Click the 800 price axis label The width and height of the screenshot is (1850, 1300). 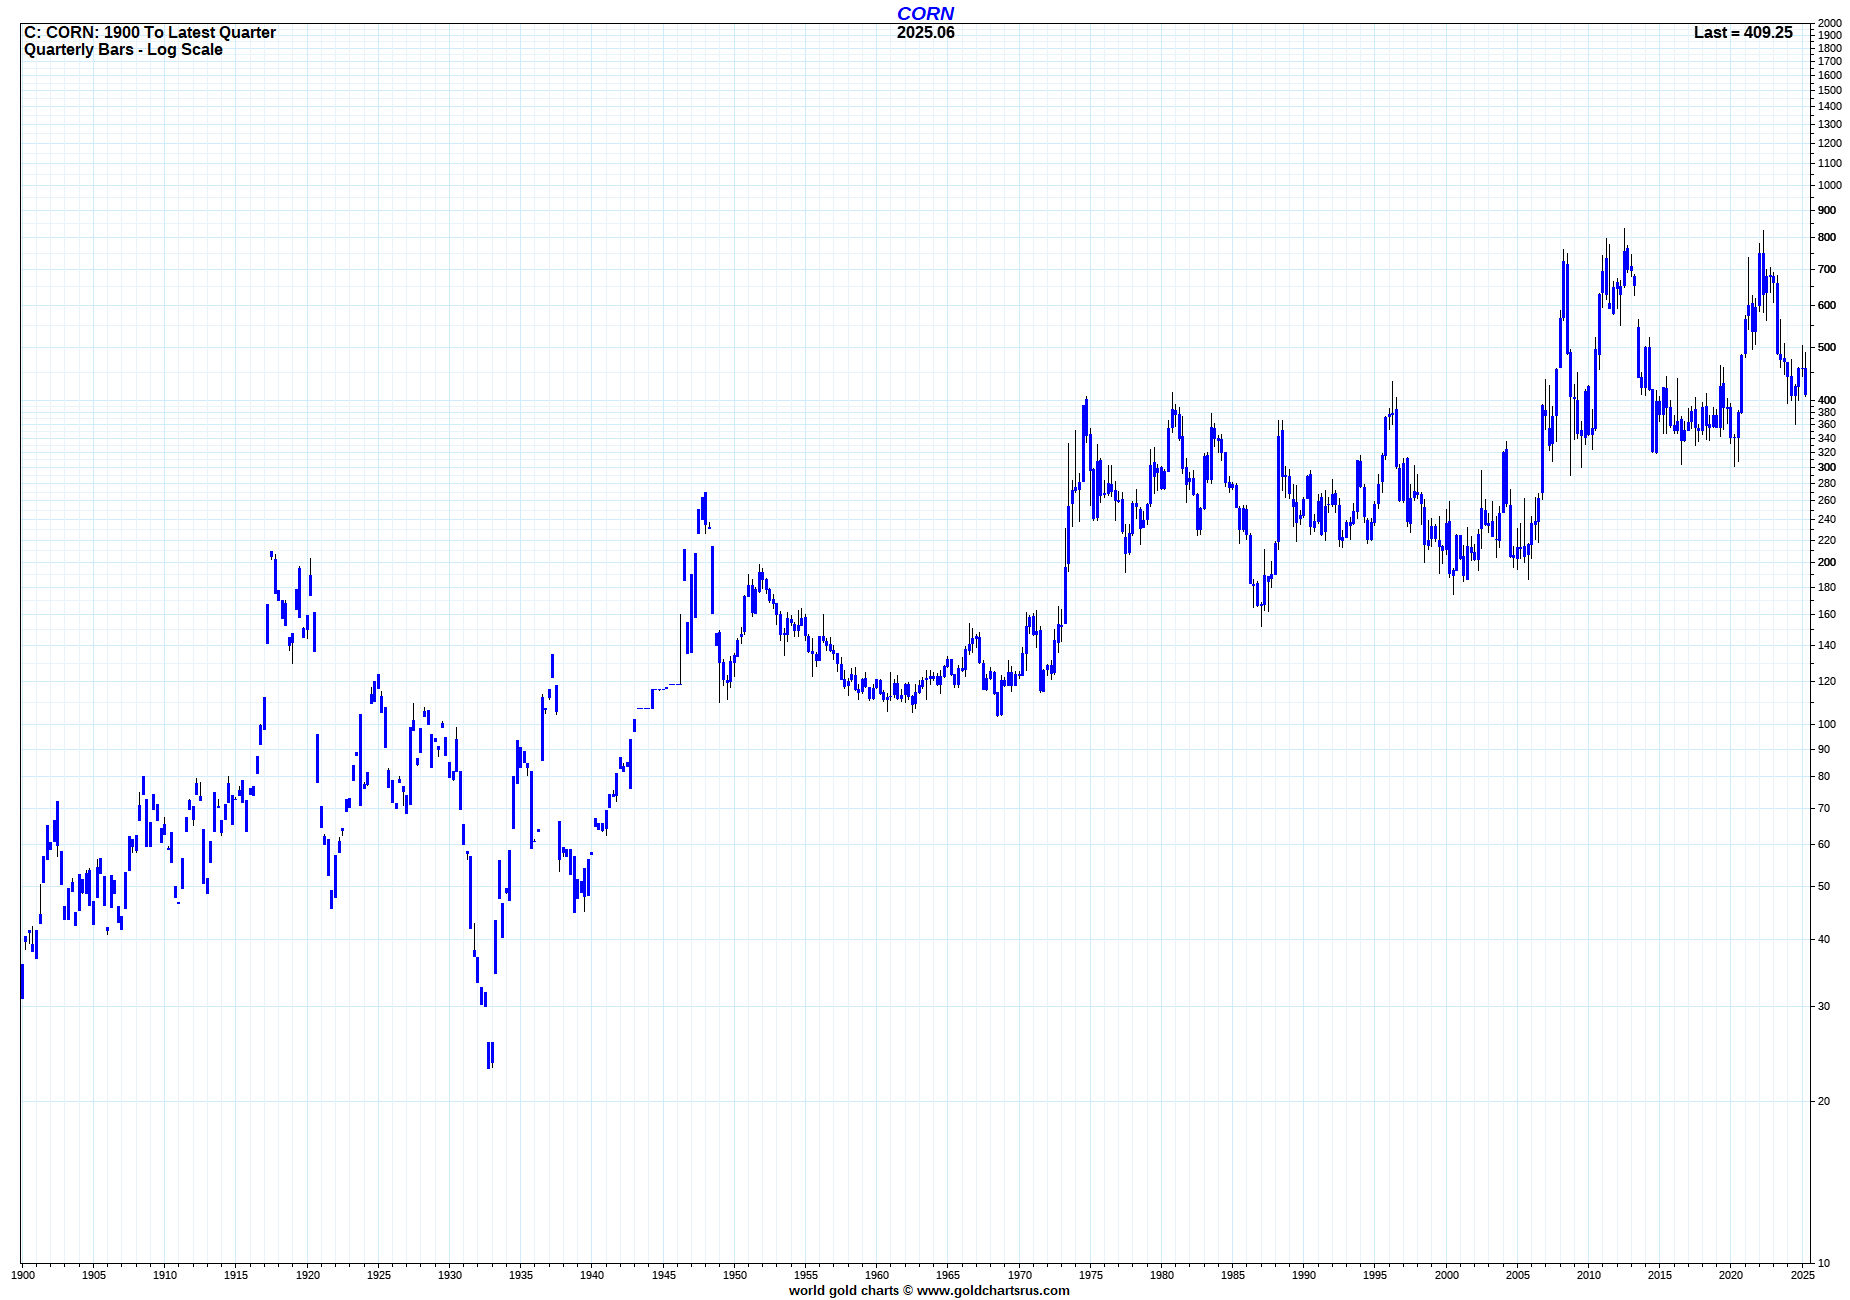1827,237
